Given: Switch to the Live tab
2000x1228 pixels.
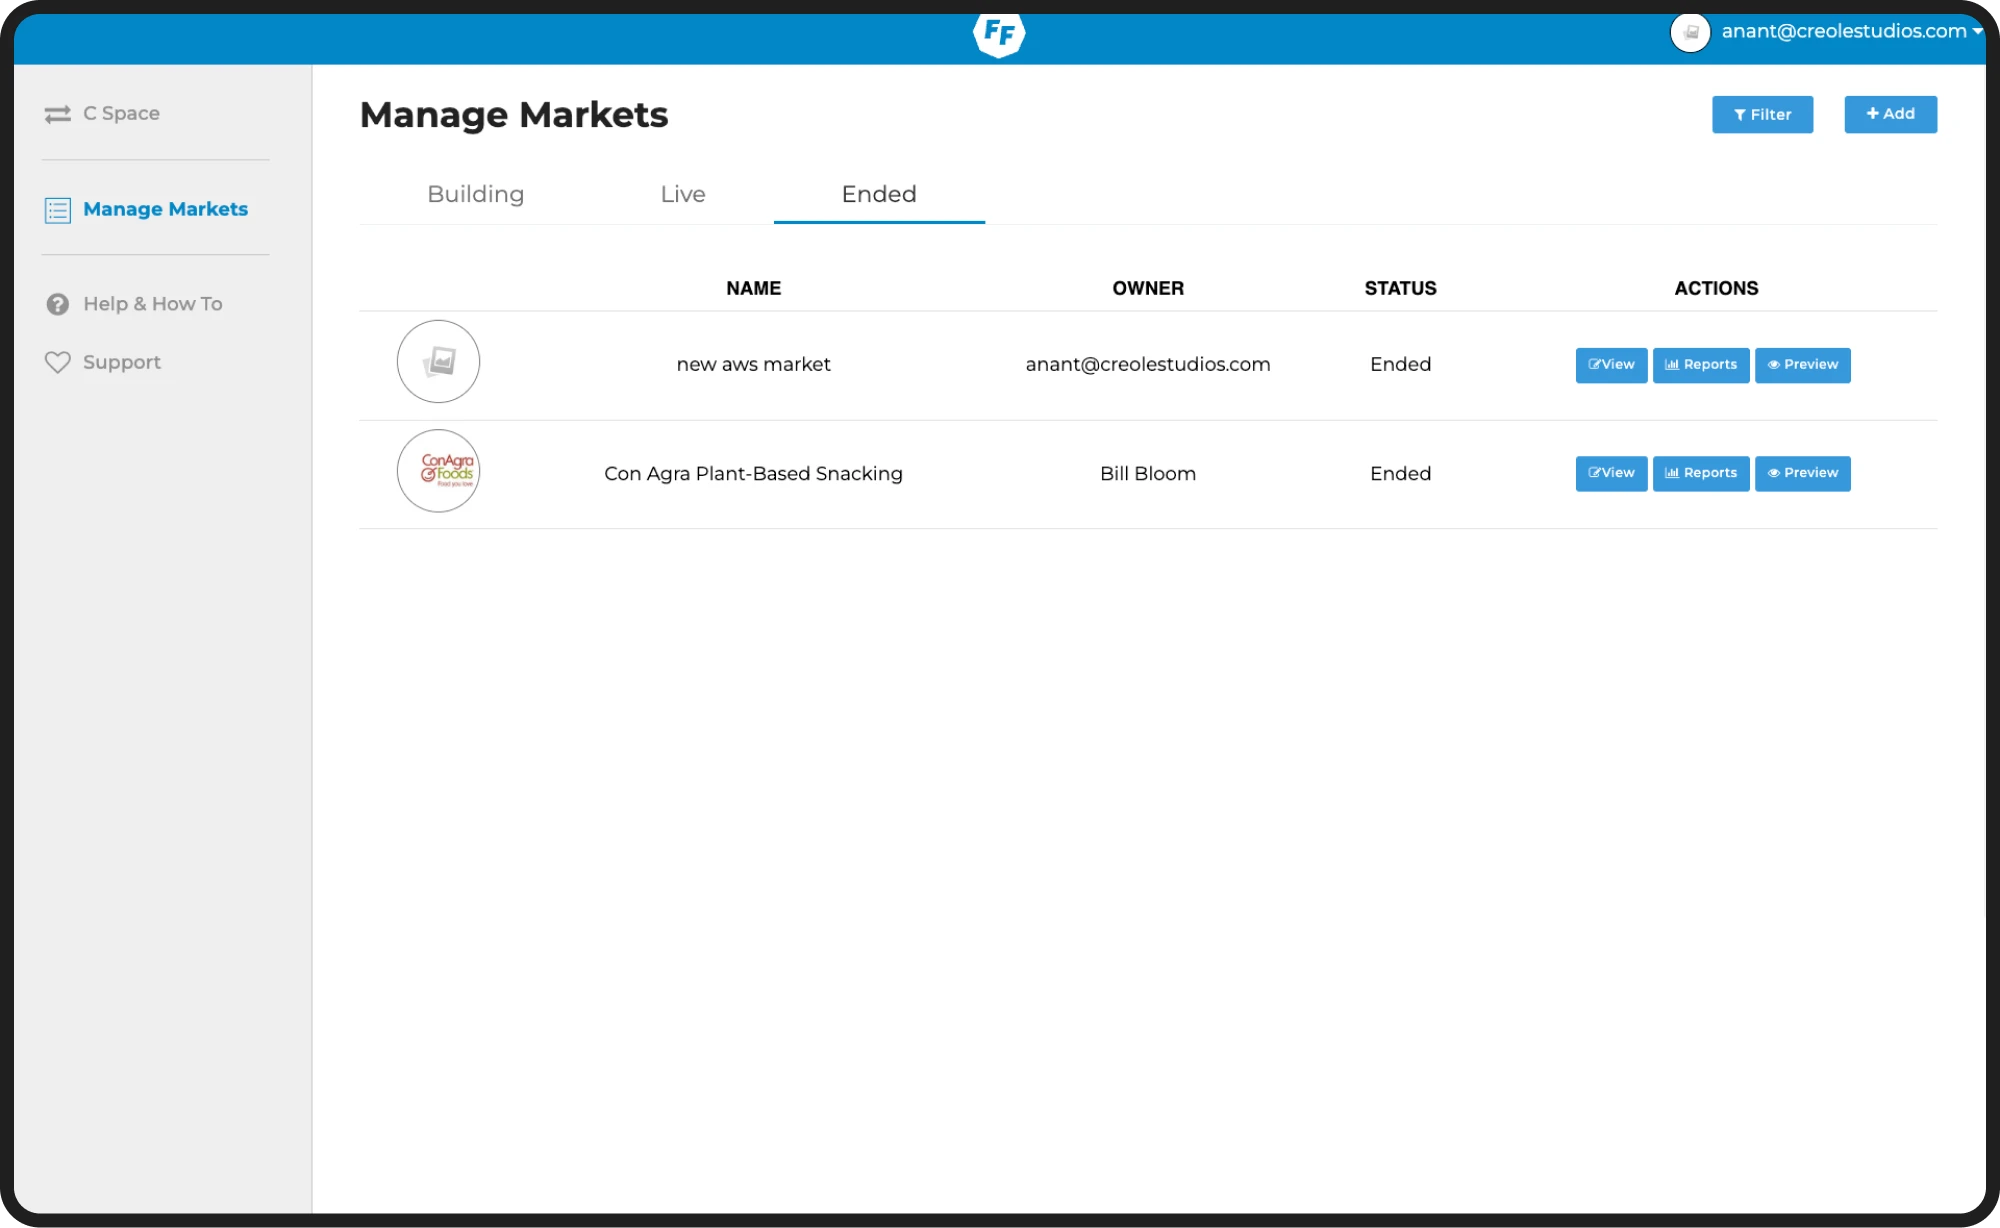Looking at the screenshot, I should [683, 194].
